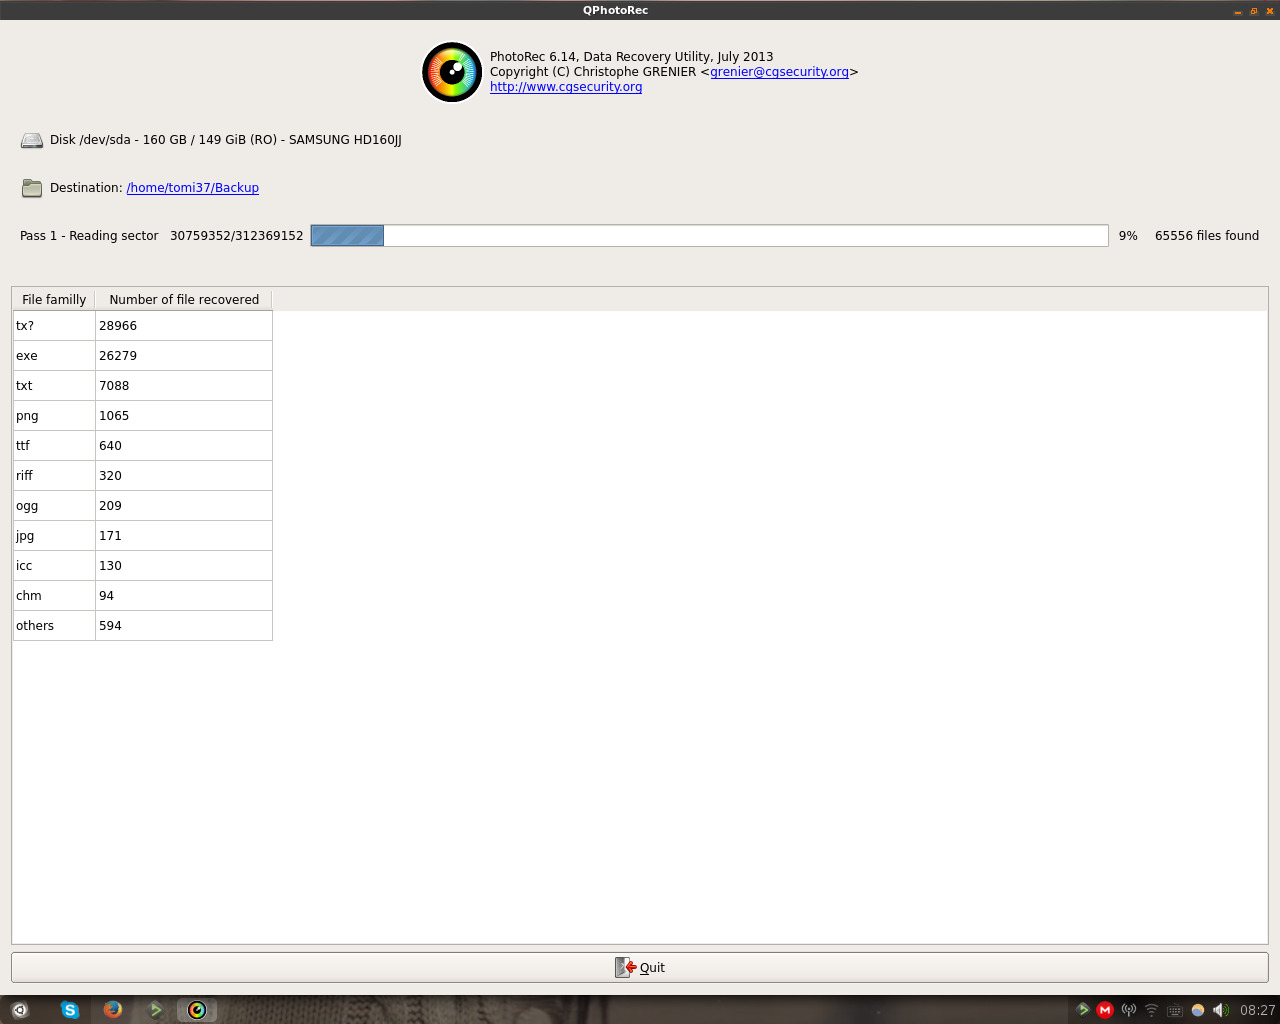Click the 640 recovered count cell
Viewport: 1280px width, 1024px height.
(x=184, y=446)
